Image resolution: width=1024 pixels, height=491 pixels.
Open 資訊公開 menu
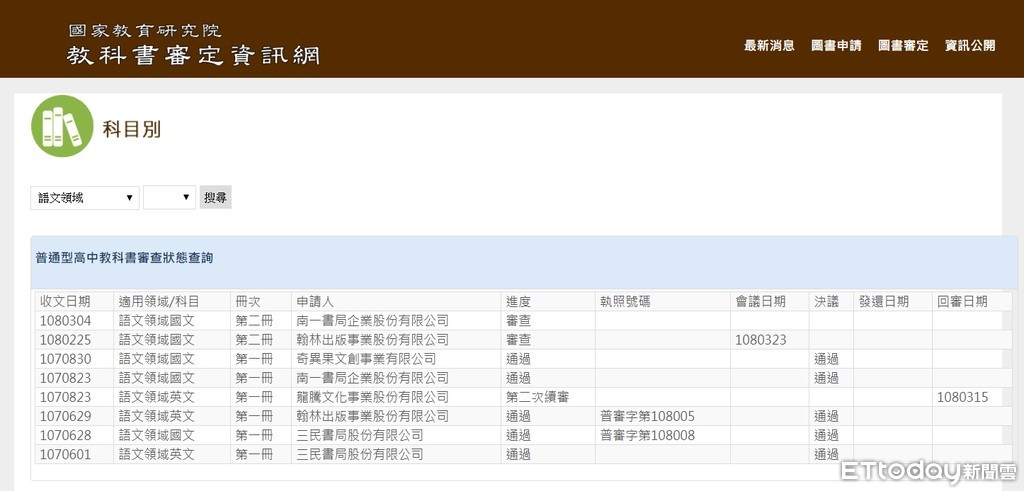(x=970, y=46)
